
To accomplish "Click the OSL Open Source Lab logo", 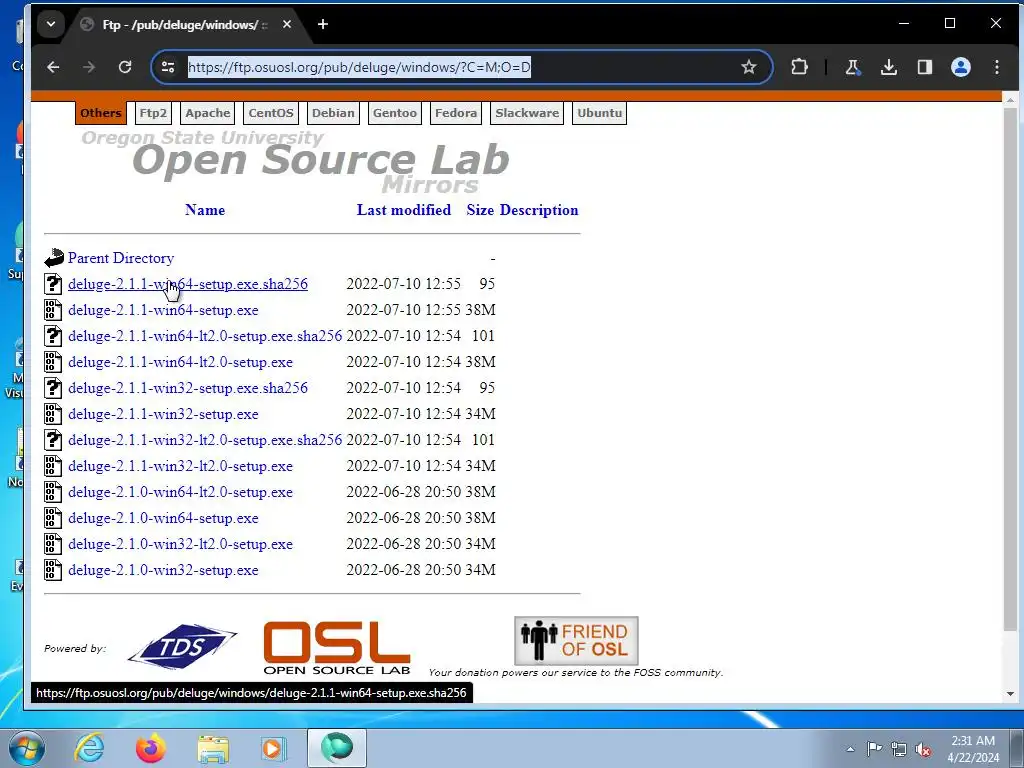I will 337,647.
